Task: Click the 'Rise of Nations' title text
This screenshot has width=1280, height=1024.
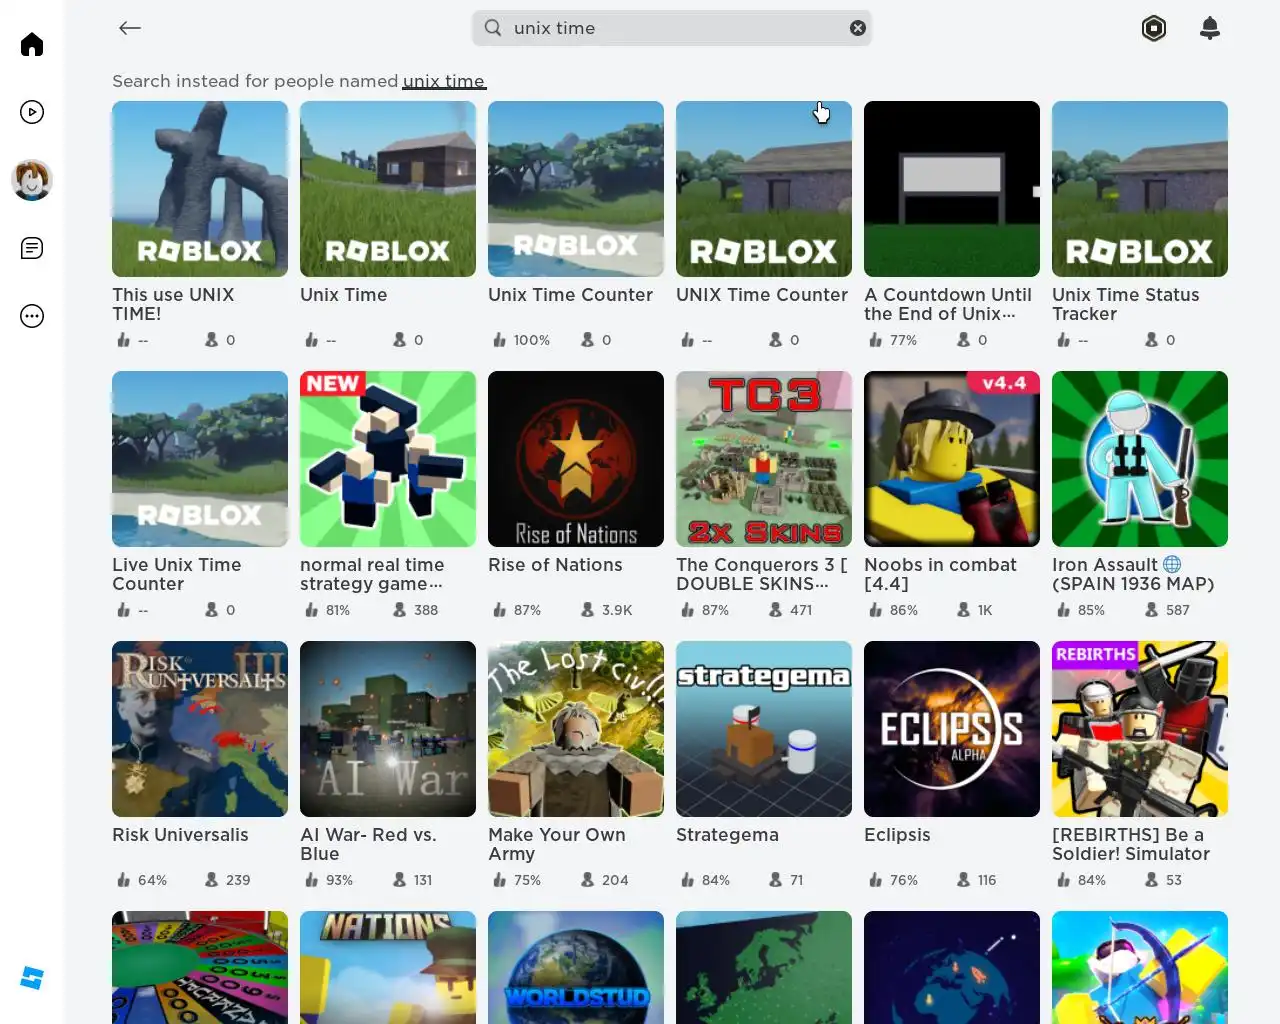Action: (x=555, y=565)
